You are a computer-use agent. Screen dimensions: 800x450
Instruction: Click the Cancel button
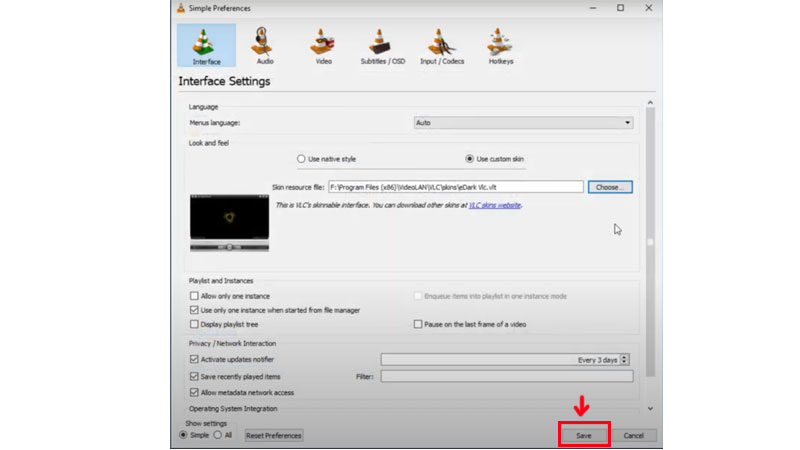pyautogui.click(x=634, y=436)
